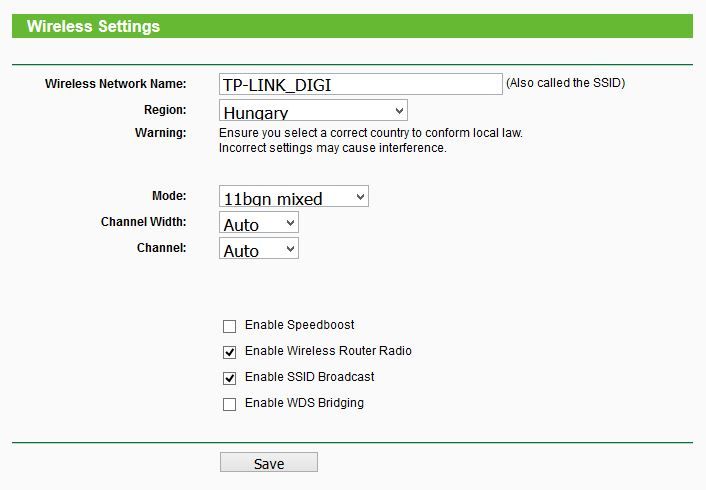Screen dimensions: 706x490
Task: Uncheck the Enable SSID Broadcast checkbox
Action: tap(230, 378)
